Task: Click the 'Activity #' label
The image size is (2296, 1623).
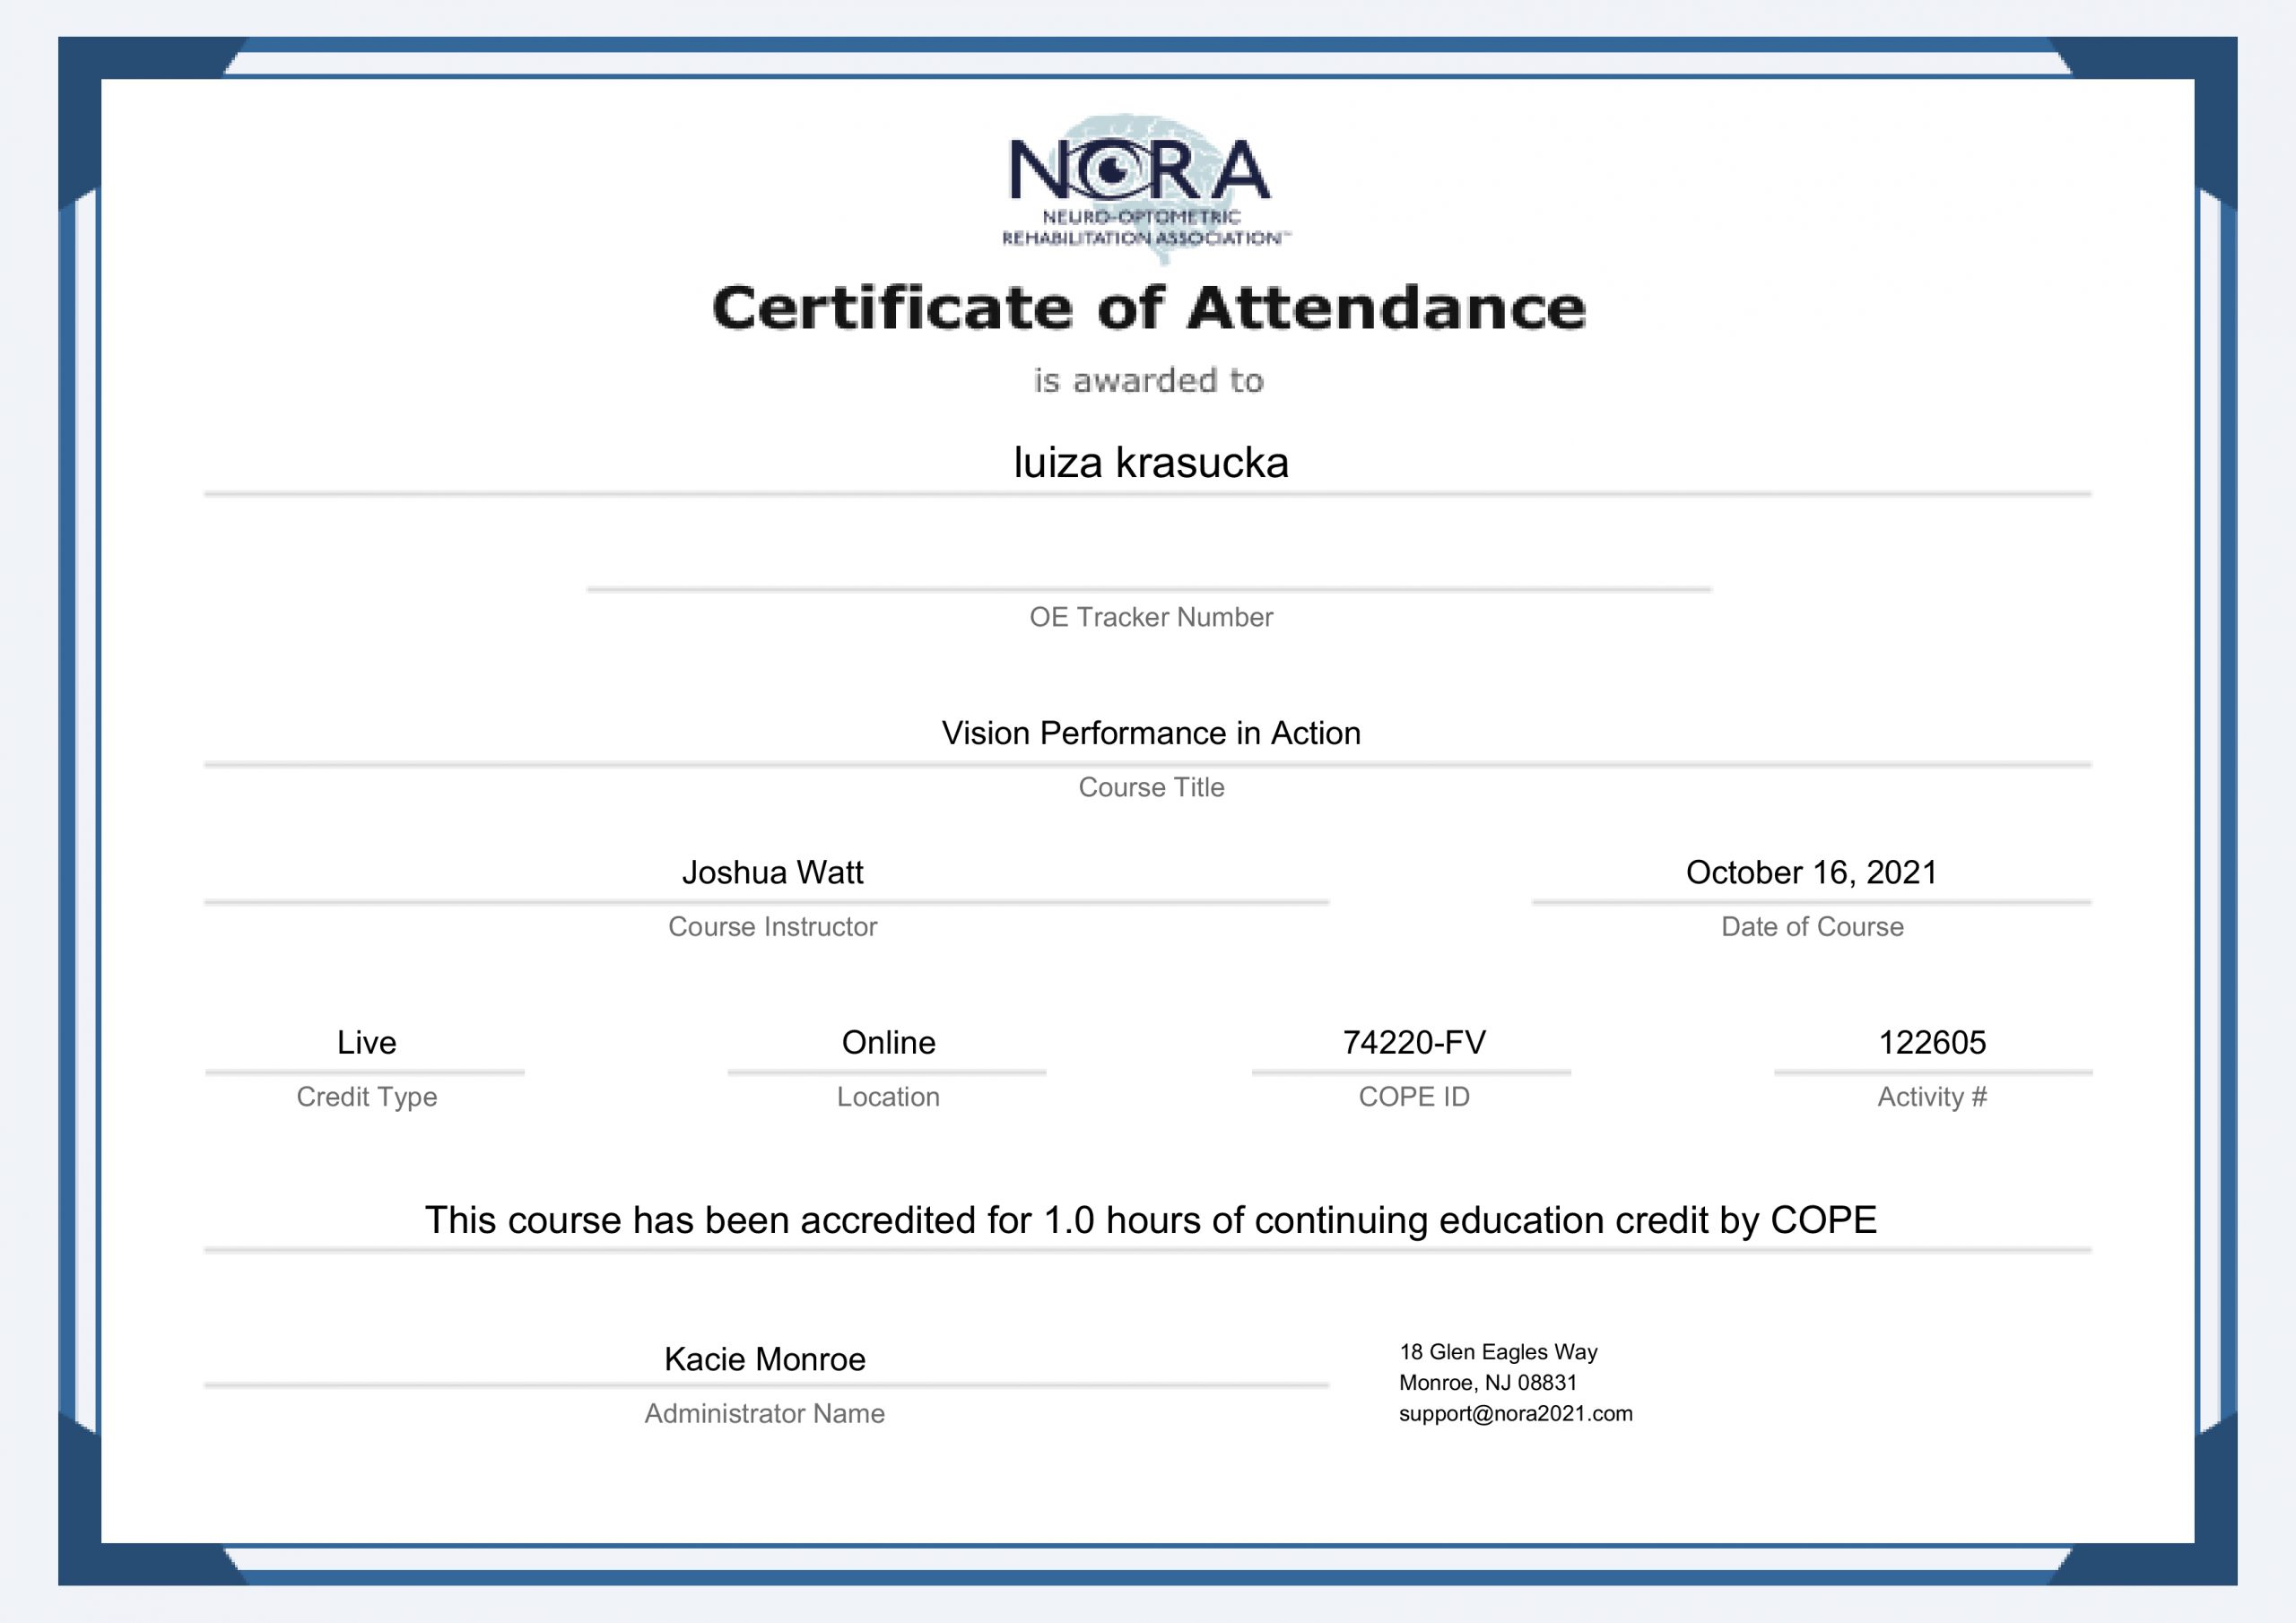Action: point(1932,1097)
